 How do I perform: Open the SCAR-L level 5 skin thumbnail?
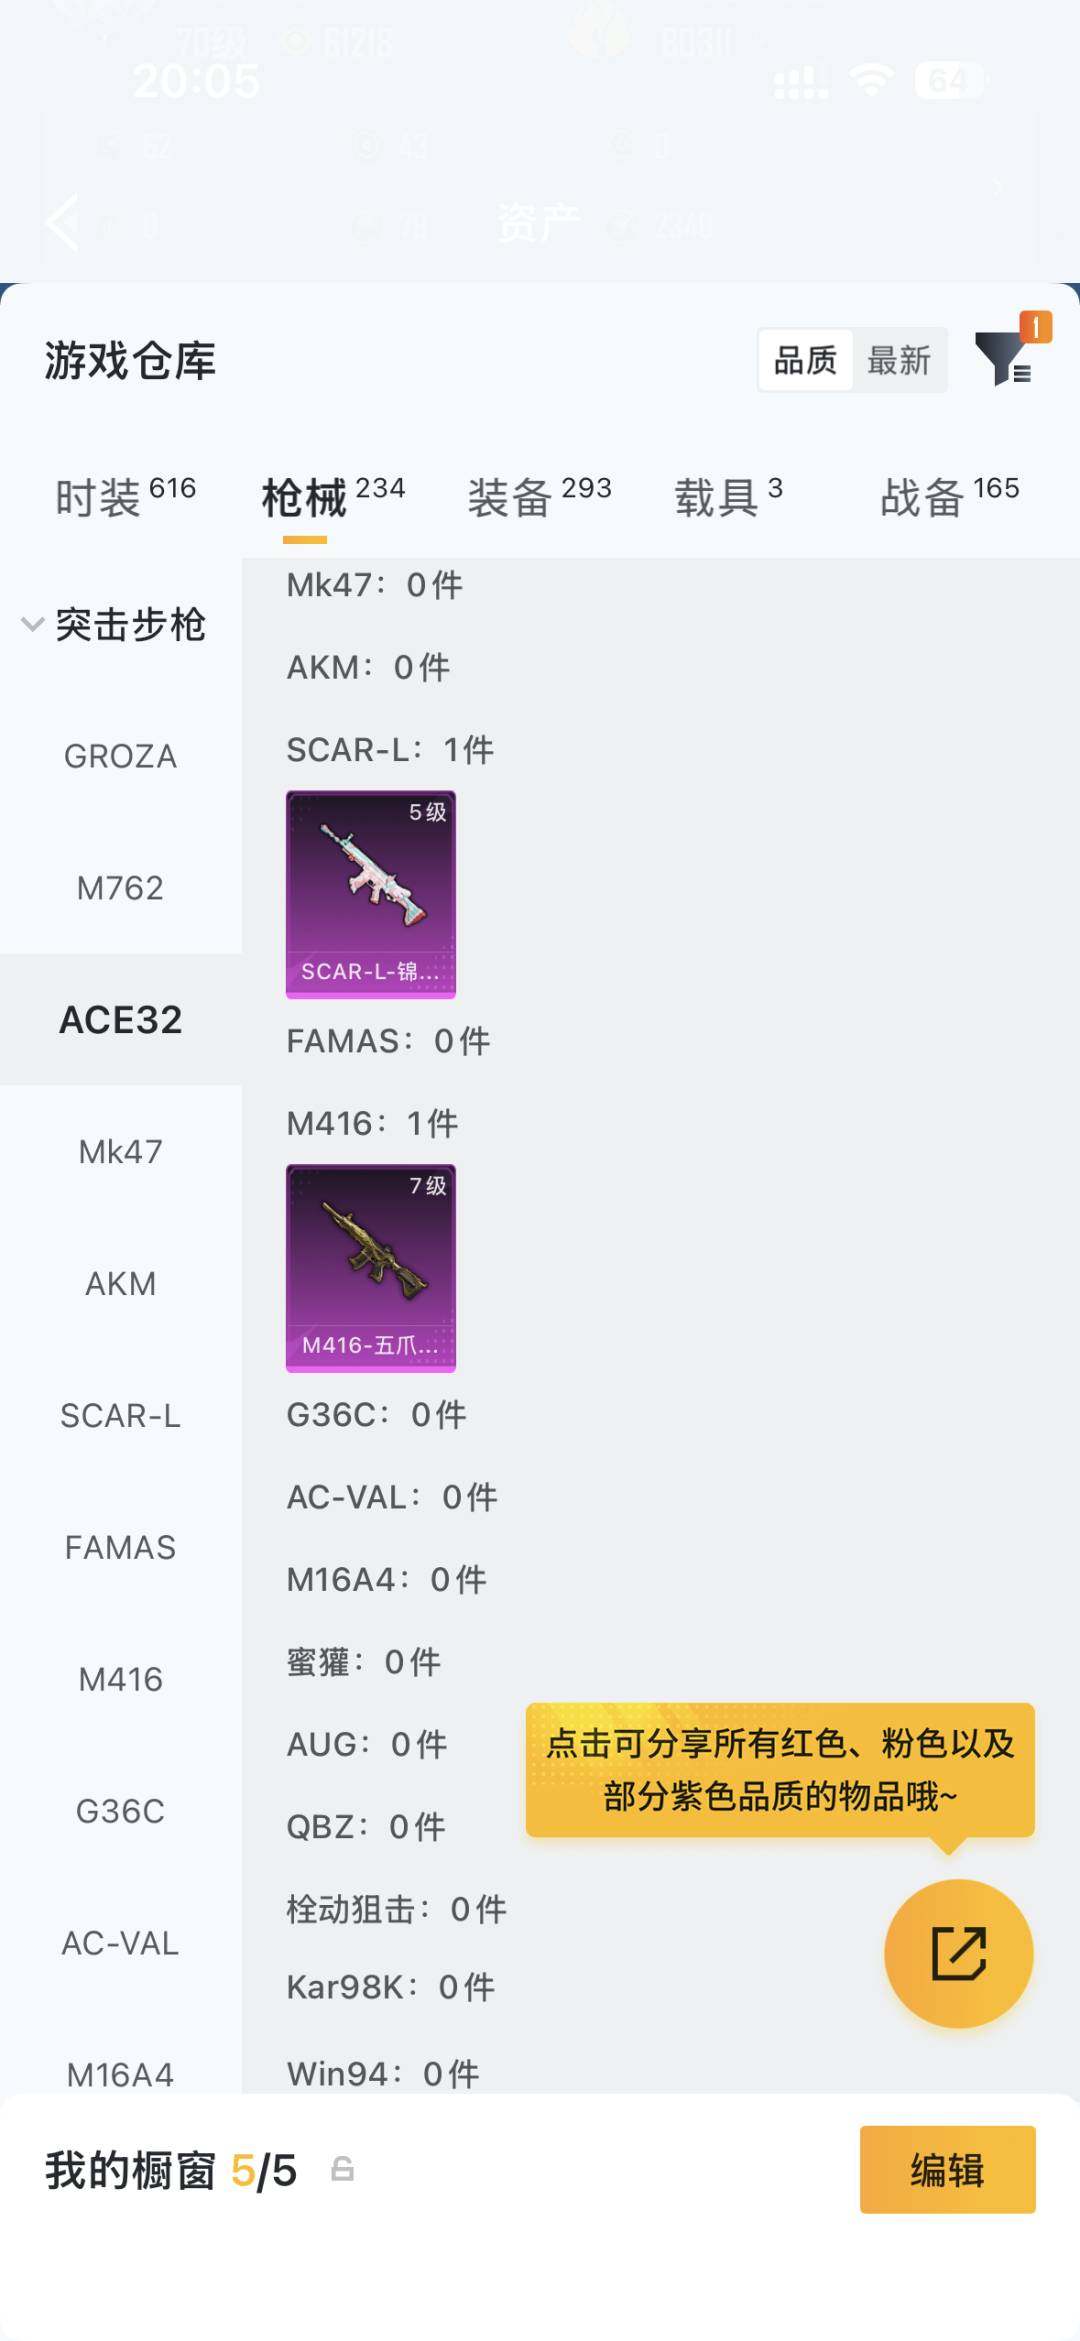[x=371, y=894]
